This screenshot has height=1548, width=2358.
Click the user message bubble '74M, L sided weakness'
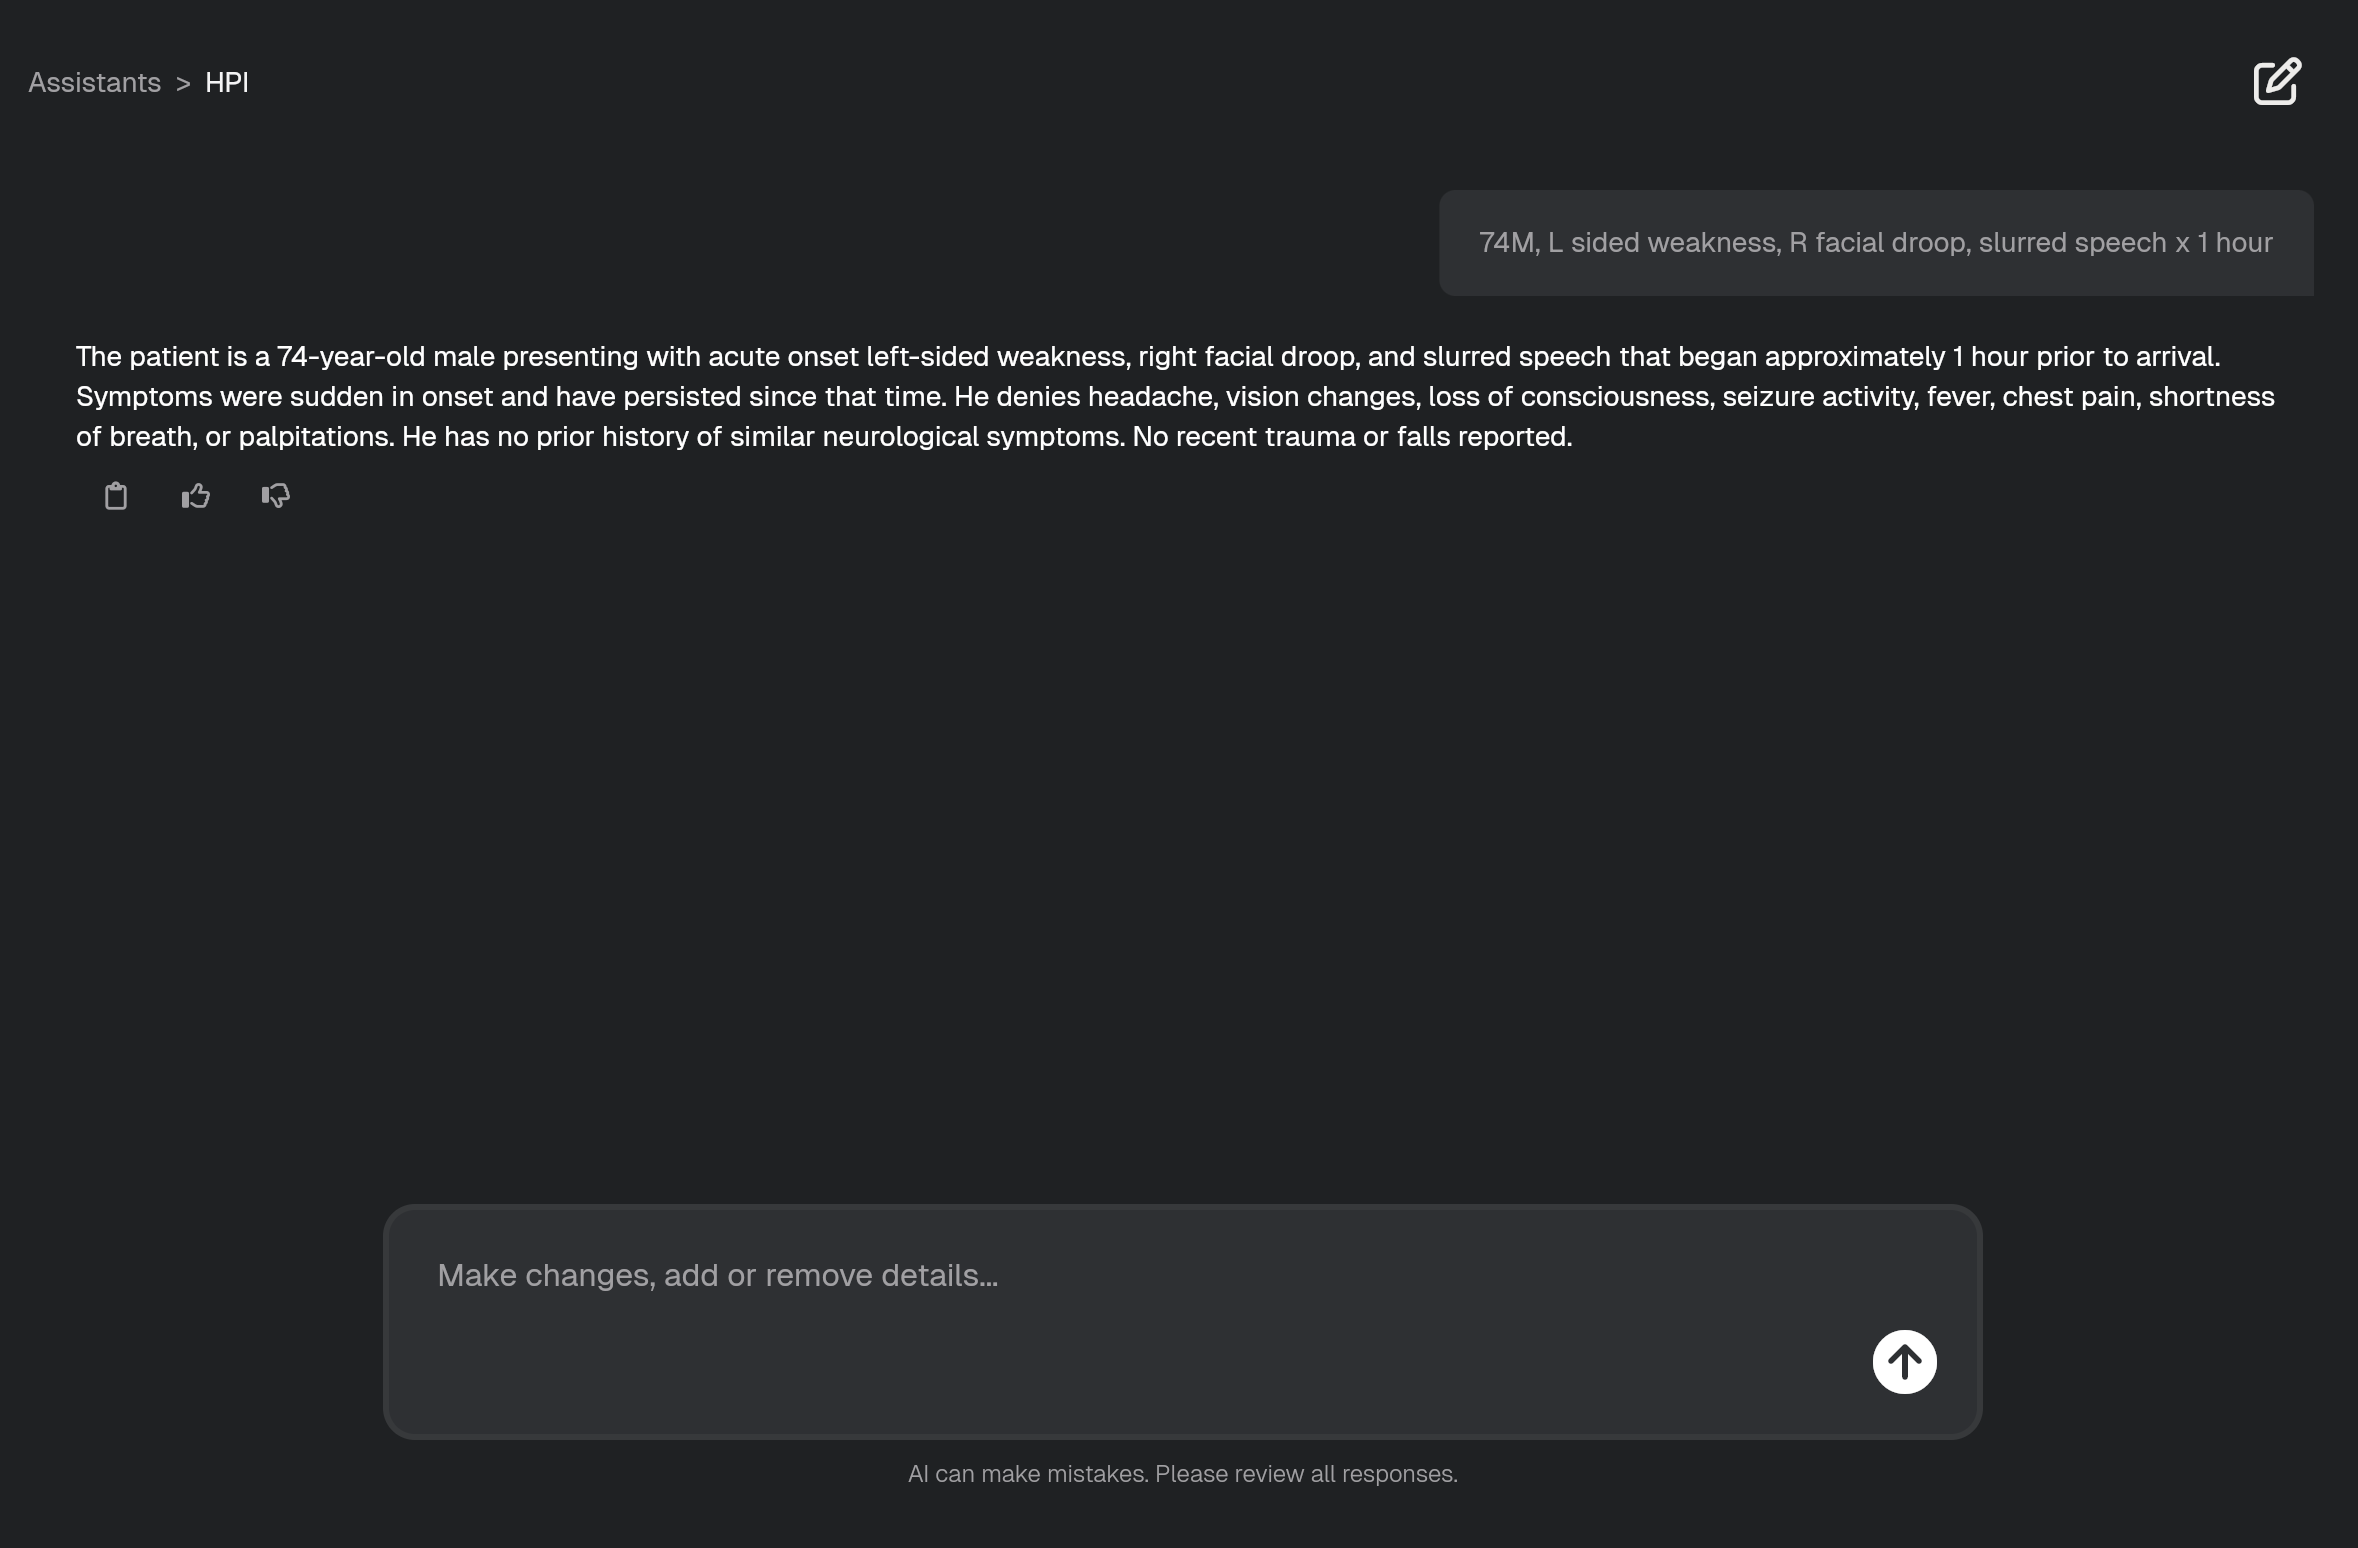[x=1875, y=243]
